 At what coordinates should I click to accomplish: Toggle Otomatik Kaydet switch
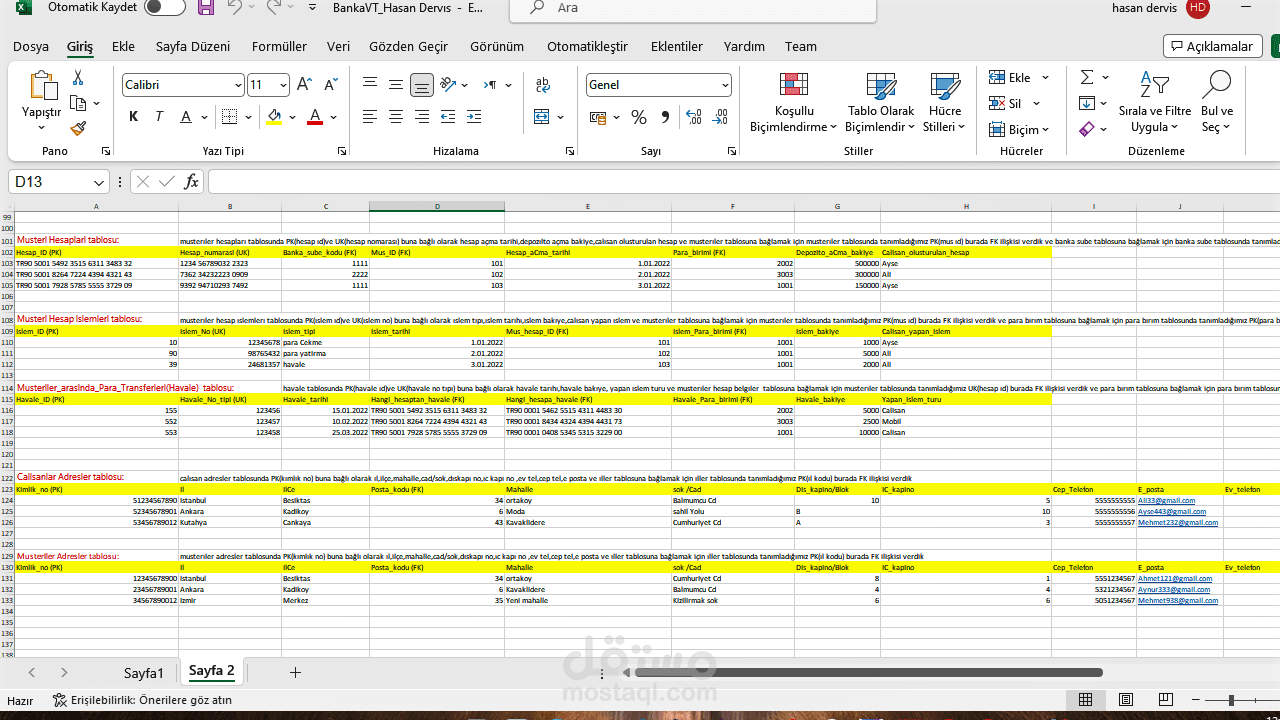click(x=164, y=7)
